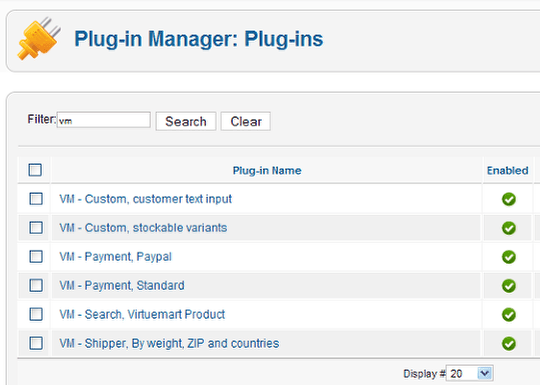Toggle enabled checkmark for Payment, Standard row

[x=509, y=286]
